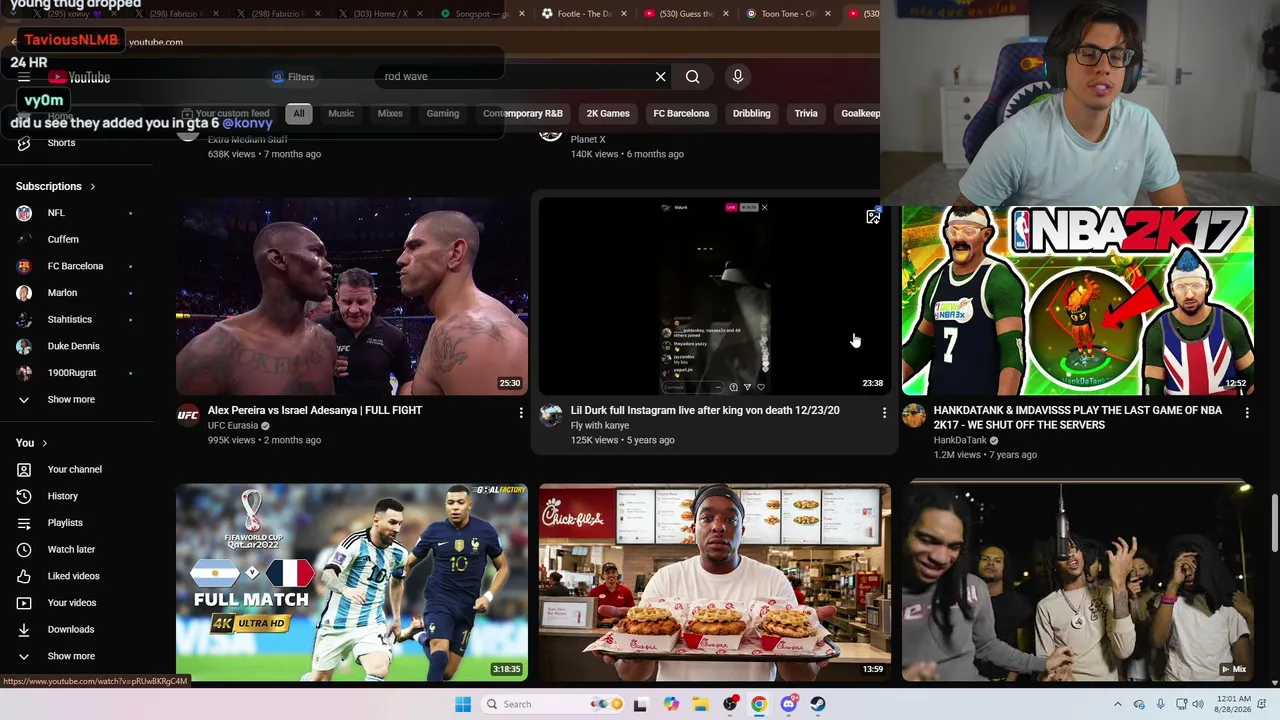The height and width of the screenshot is (720, 1280).
Task: Visit the Planet X channel link
Action: [588, 140]
